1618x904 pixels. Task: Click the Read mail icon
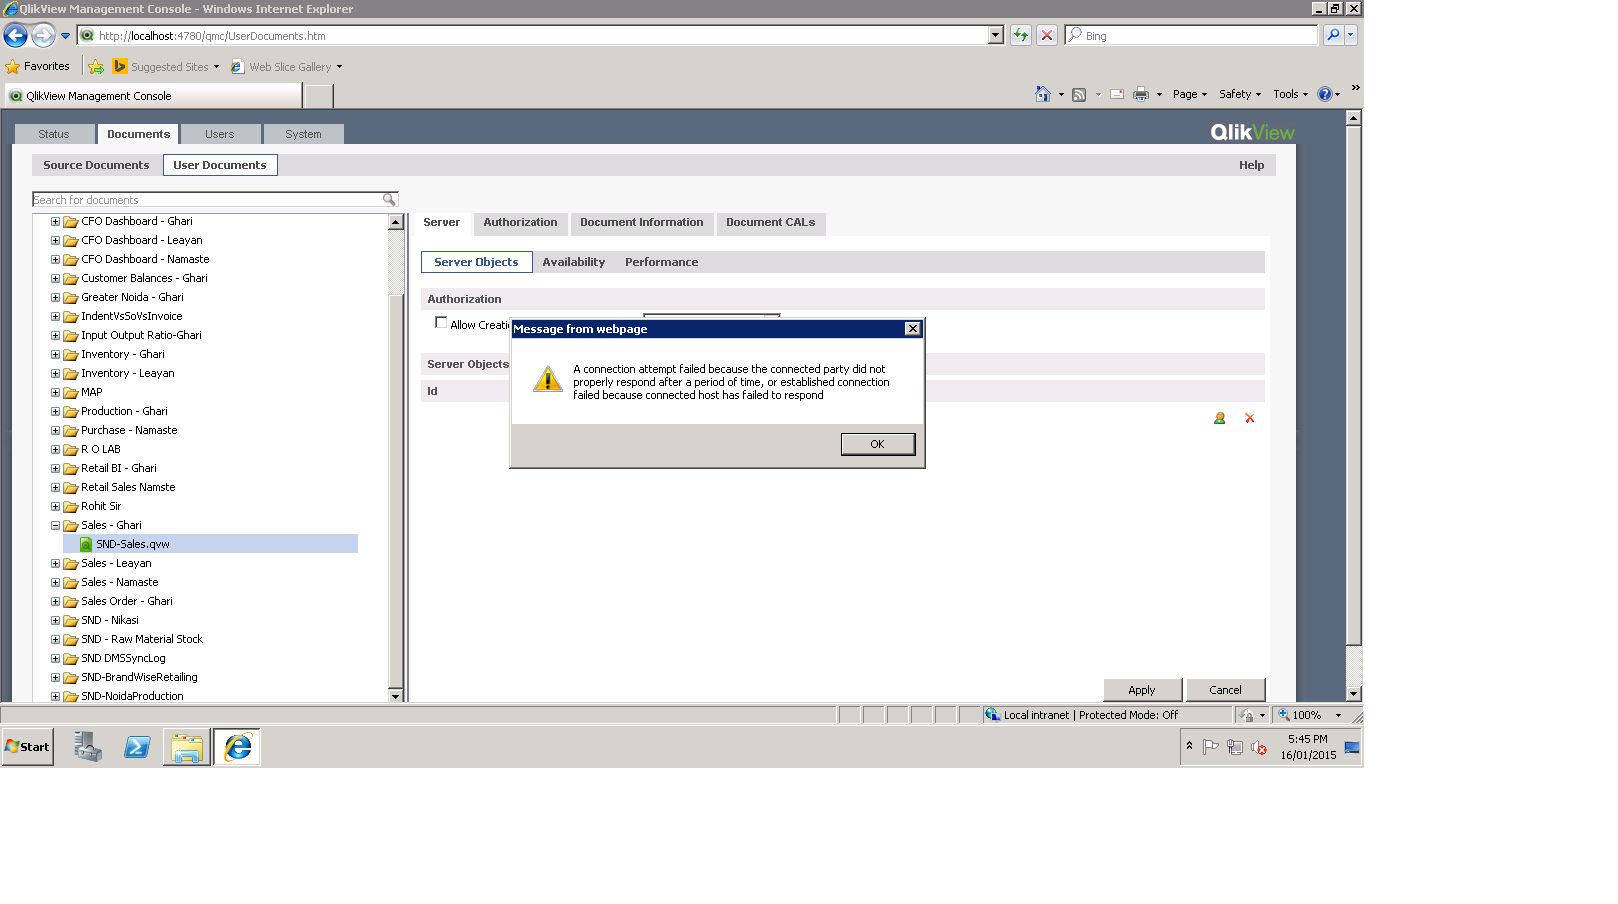point(1117,95)
